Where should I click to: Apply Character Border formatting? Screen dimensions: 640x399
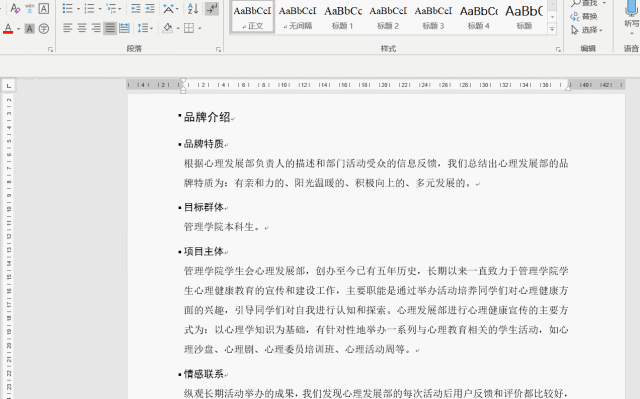(x=44, y=9)
